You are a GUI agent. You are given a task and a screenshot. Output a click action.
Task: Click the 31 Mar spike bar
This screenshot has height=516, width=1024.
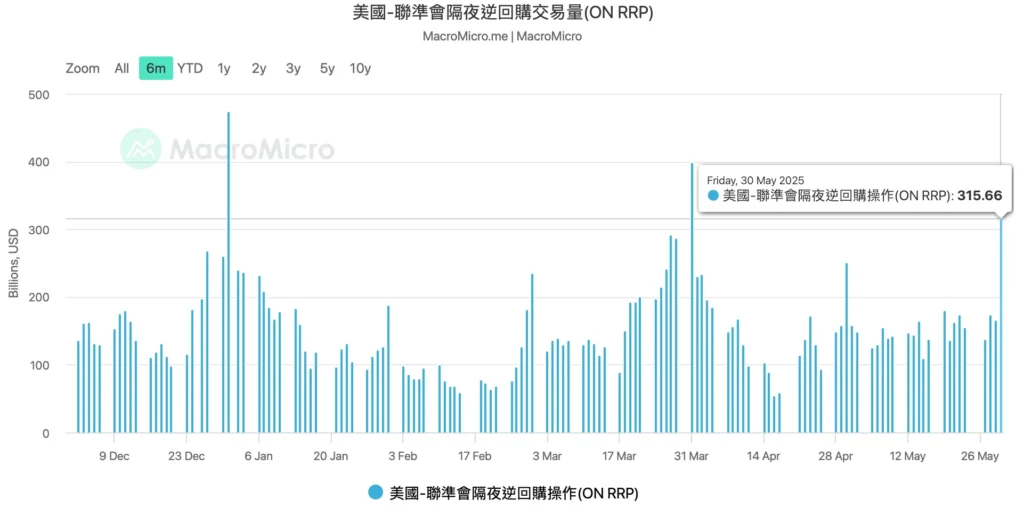pos(691,300)
